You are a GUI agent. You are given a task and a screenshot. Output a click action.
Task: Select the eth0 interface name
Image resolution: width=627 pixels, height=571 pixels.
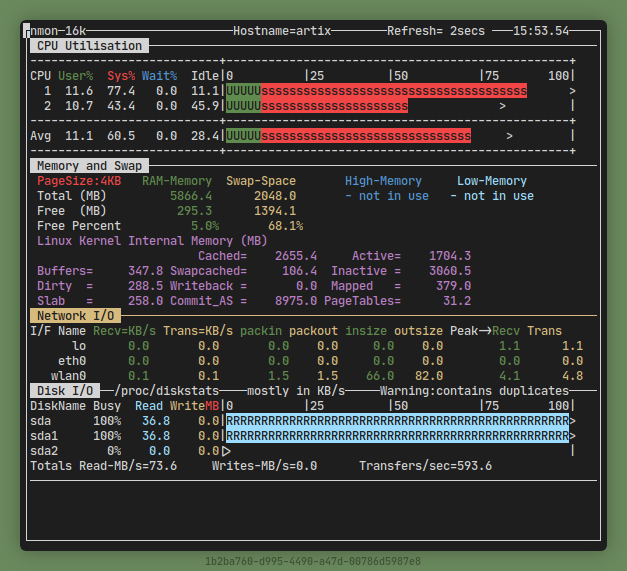point(72,361)
